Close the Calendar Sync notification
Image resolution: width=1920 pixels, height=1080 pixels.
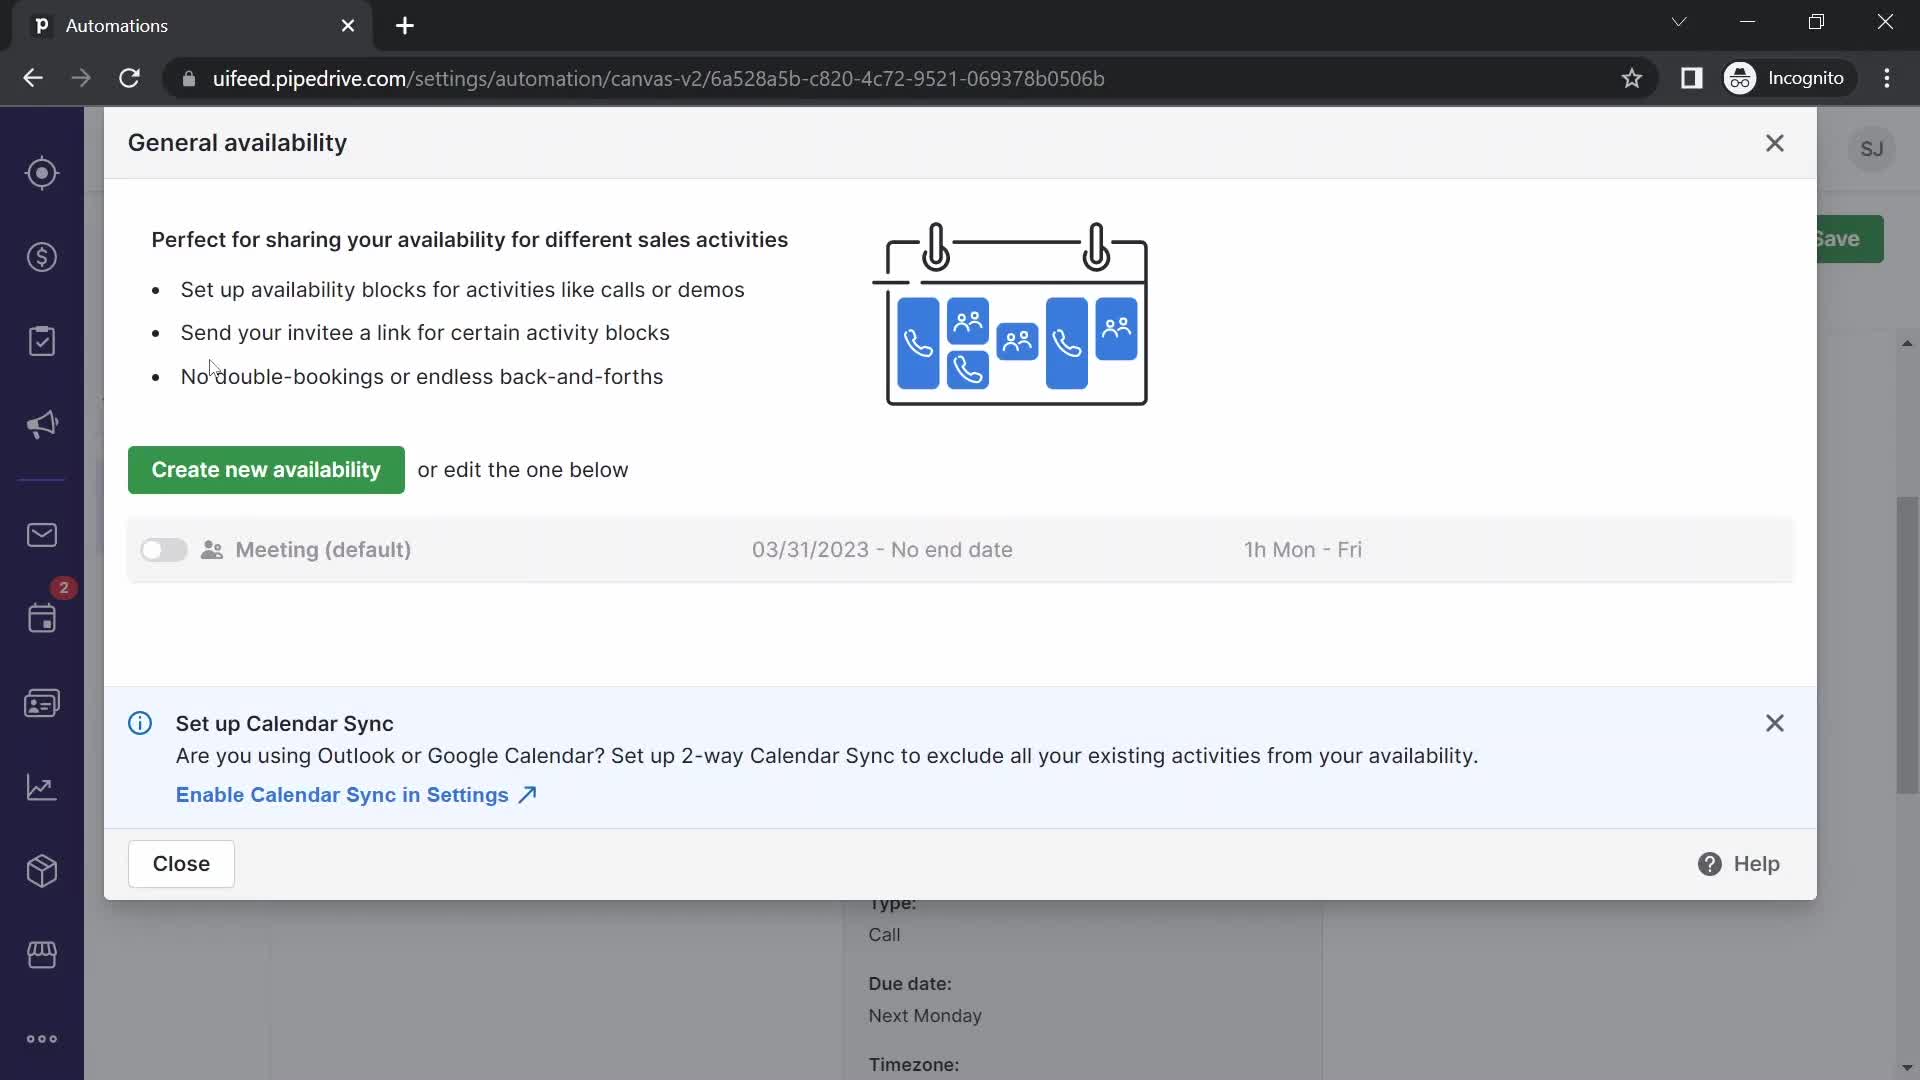pyautogui.click(x=1775, y=721)
